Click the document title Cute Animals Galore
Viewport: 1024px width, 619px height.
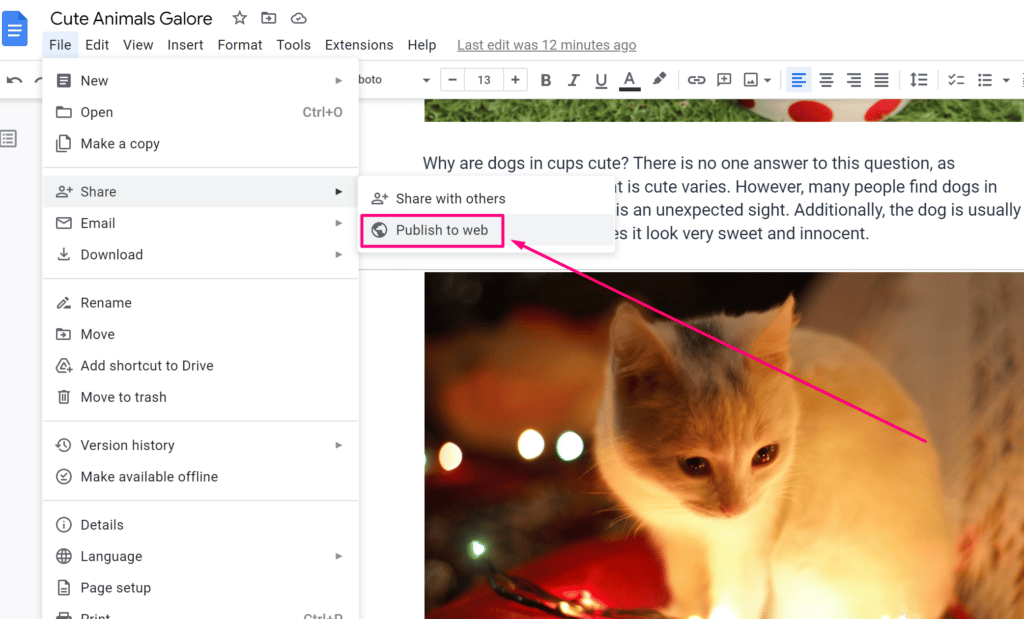click(x=131, y=18)
